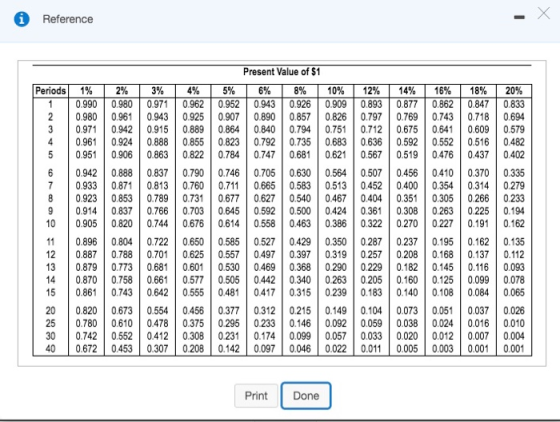Click period number 13 row label

coord(51,267)
